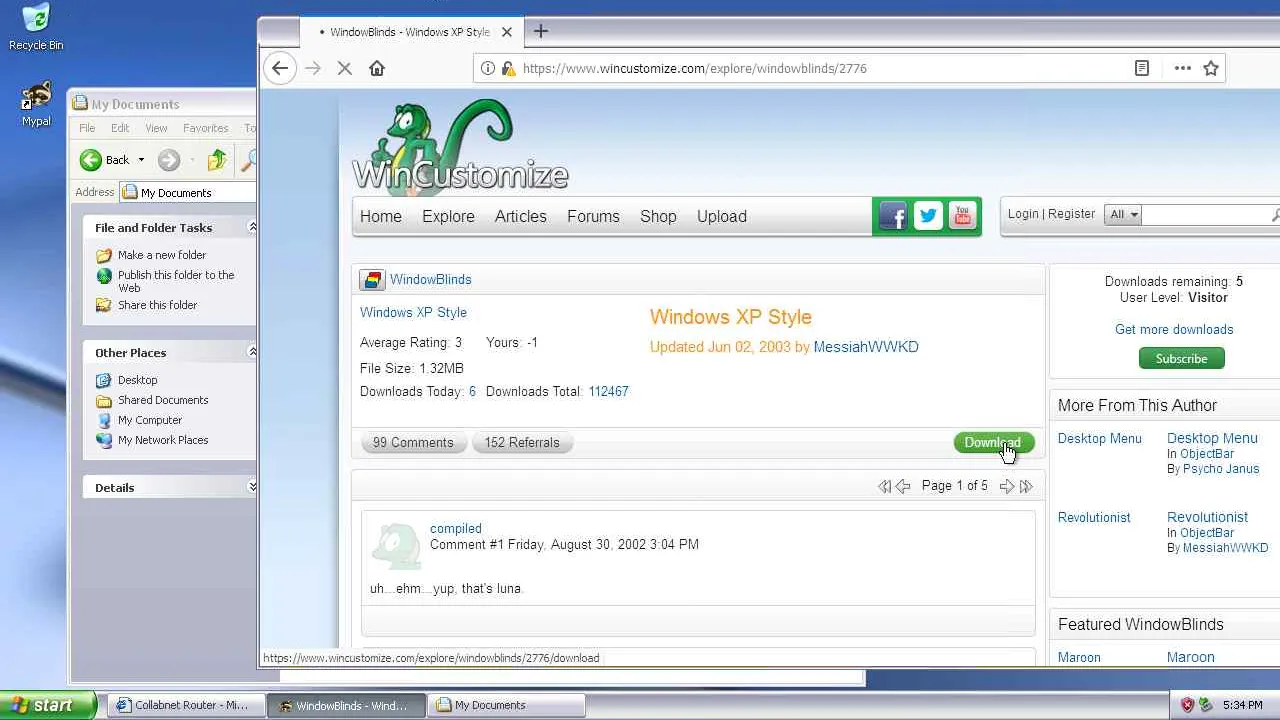The image size is (1280, 720).
Task: Open the View menu in My Documents
Action: (156, 128)
